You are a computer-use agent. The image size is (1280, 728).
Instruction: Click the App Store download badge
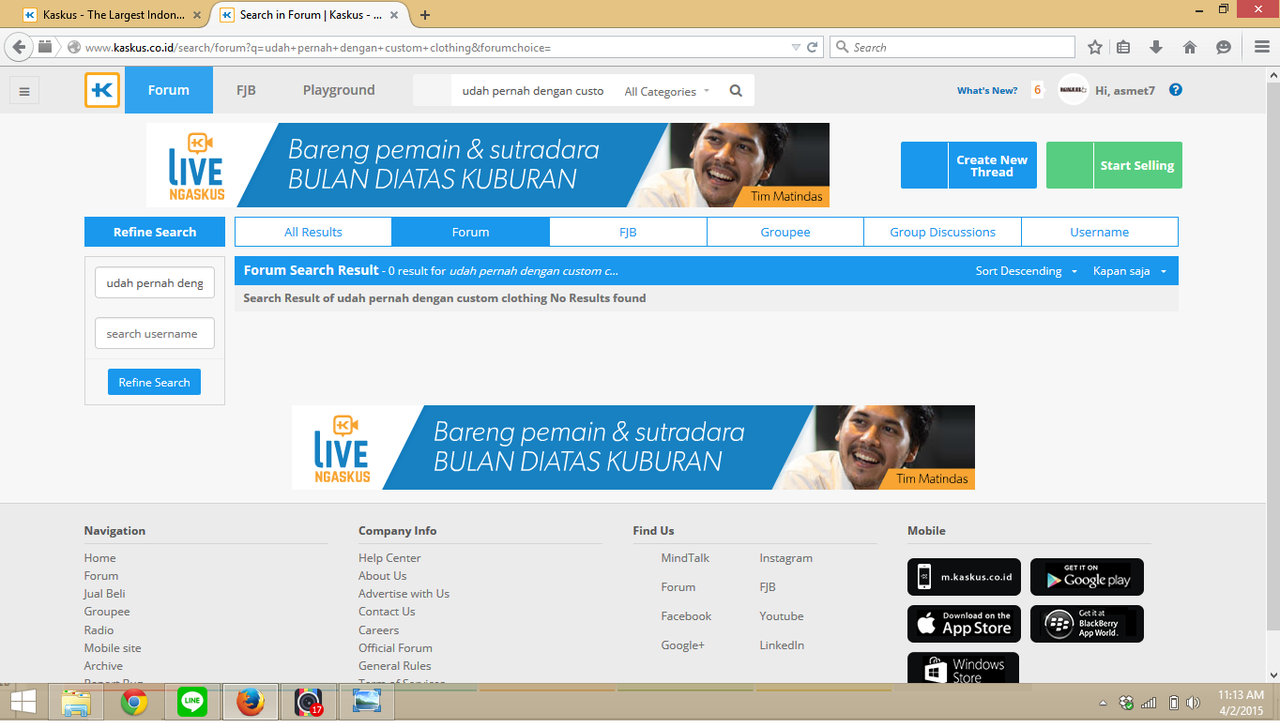click(964, 623)
